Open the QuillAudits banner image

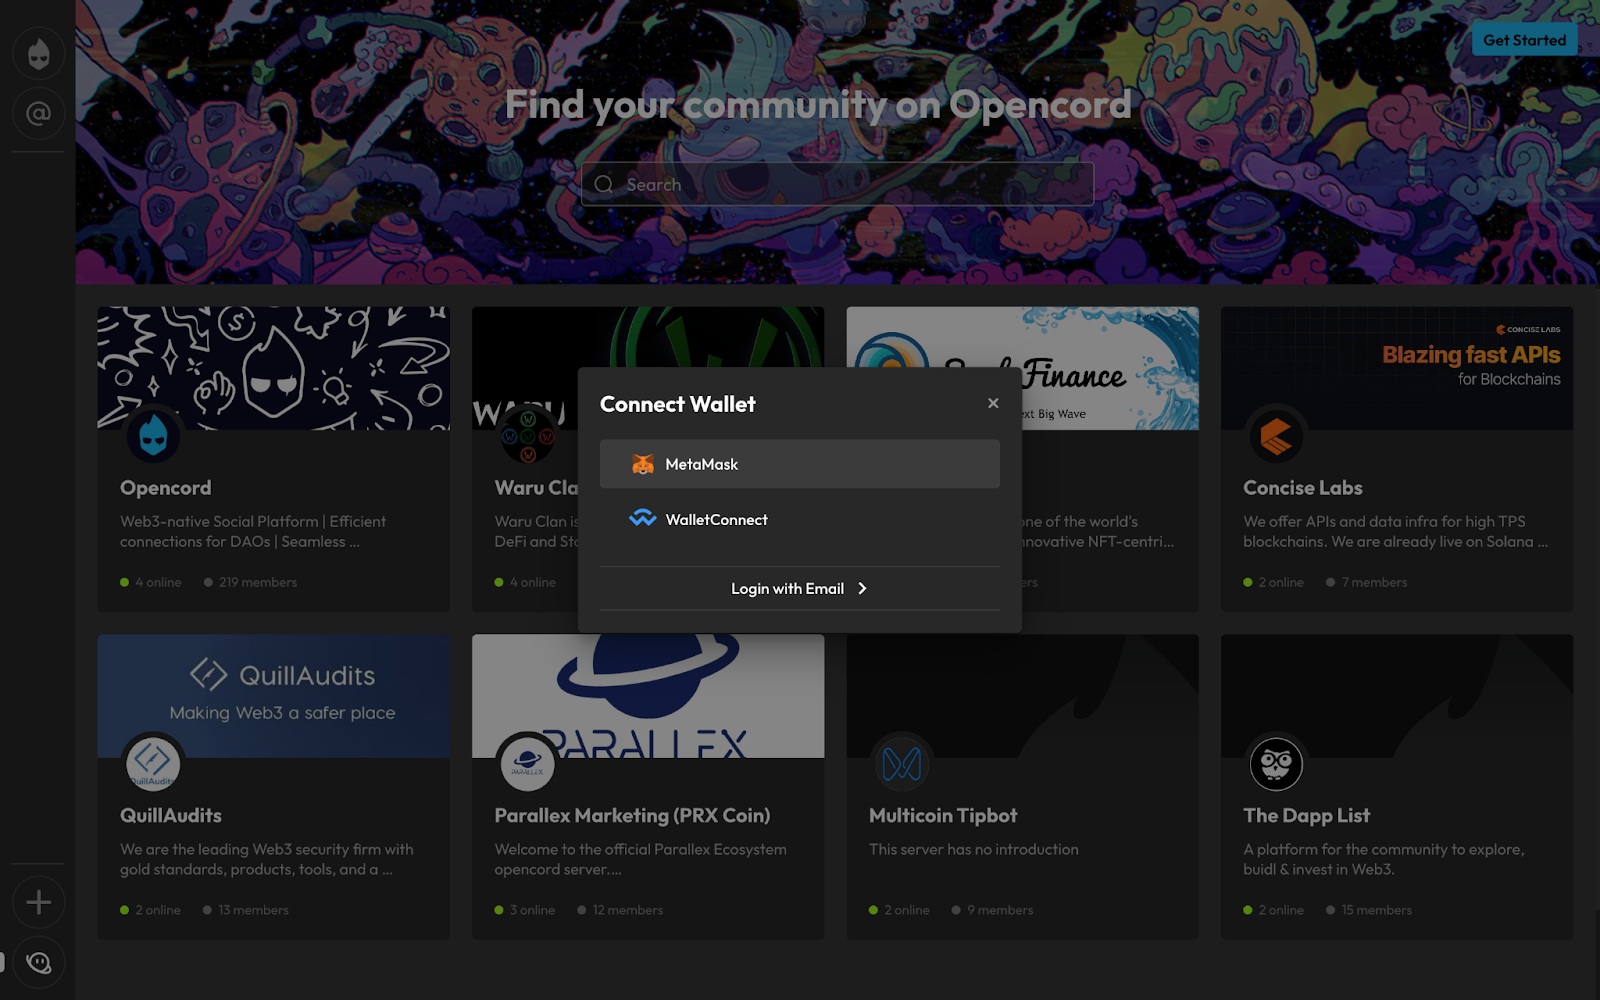pyautogui.click(x=273, y=696)
